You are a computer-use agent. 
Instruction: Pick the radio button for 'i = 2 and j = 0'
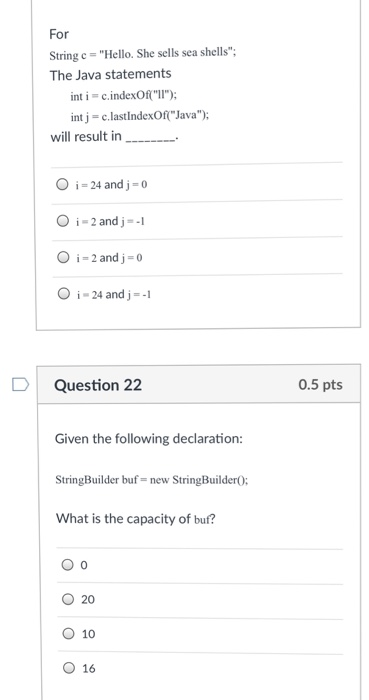pos(62,258)
